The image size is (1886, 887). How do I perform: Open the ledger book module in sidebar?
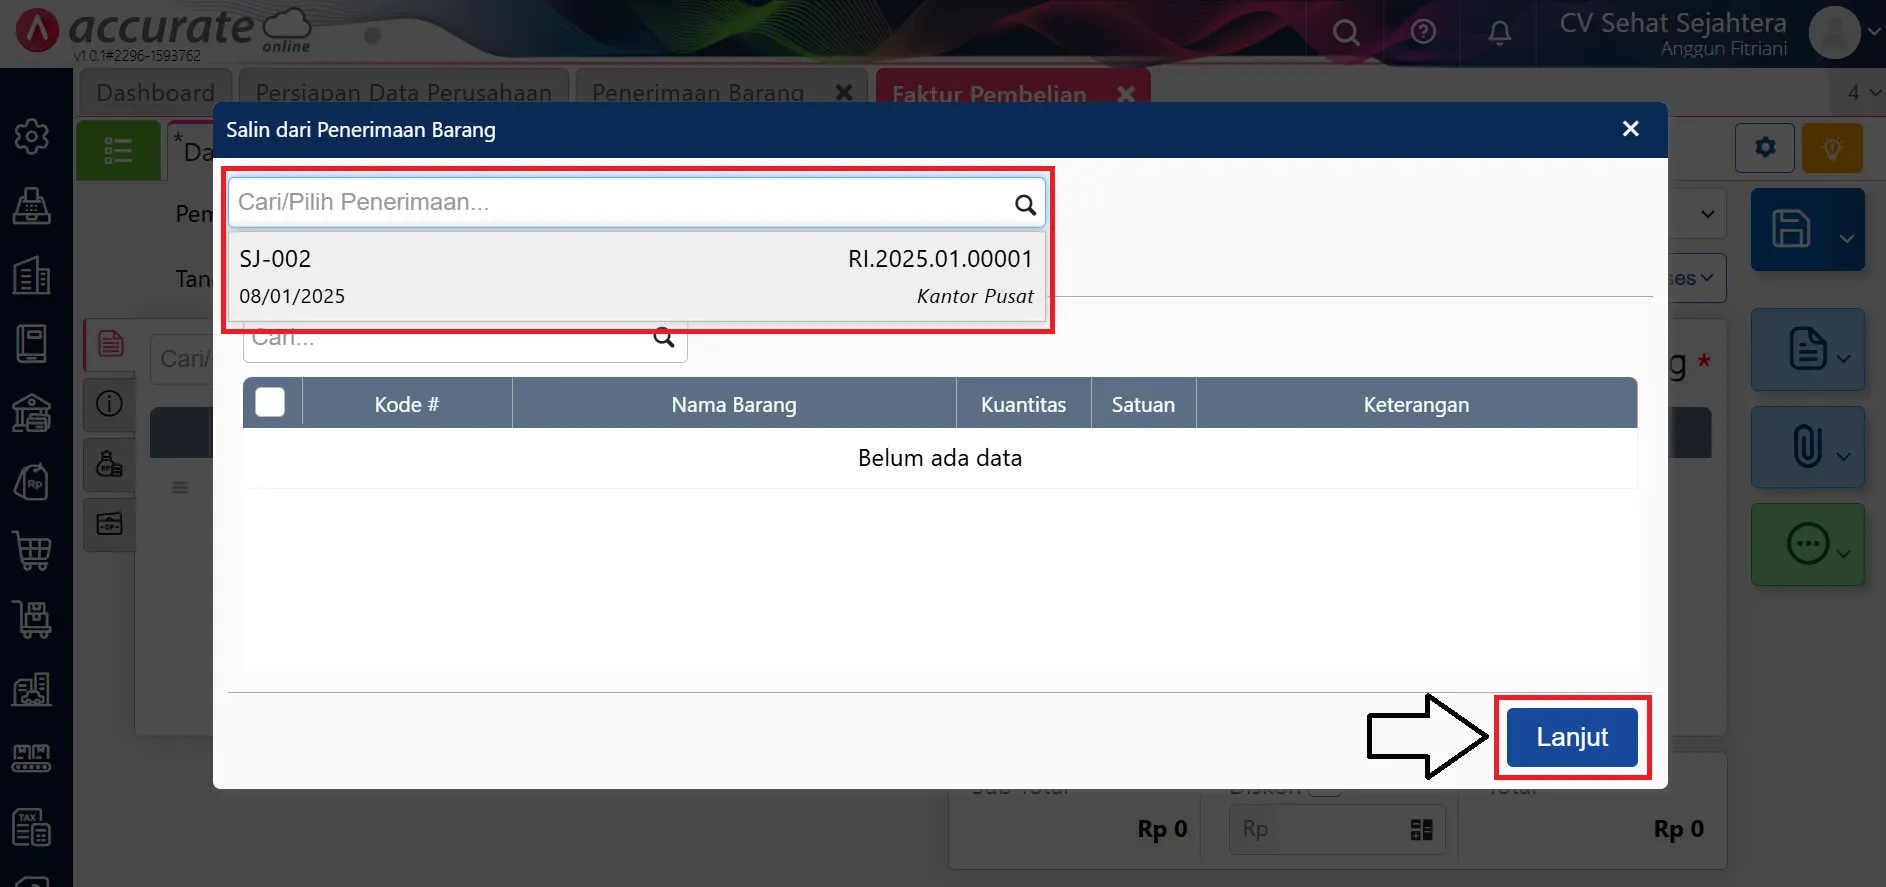[x=32, y=344]
